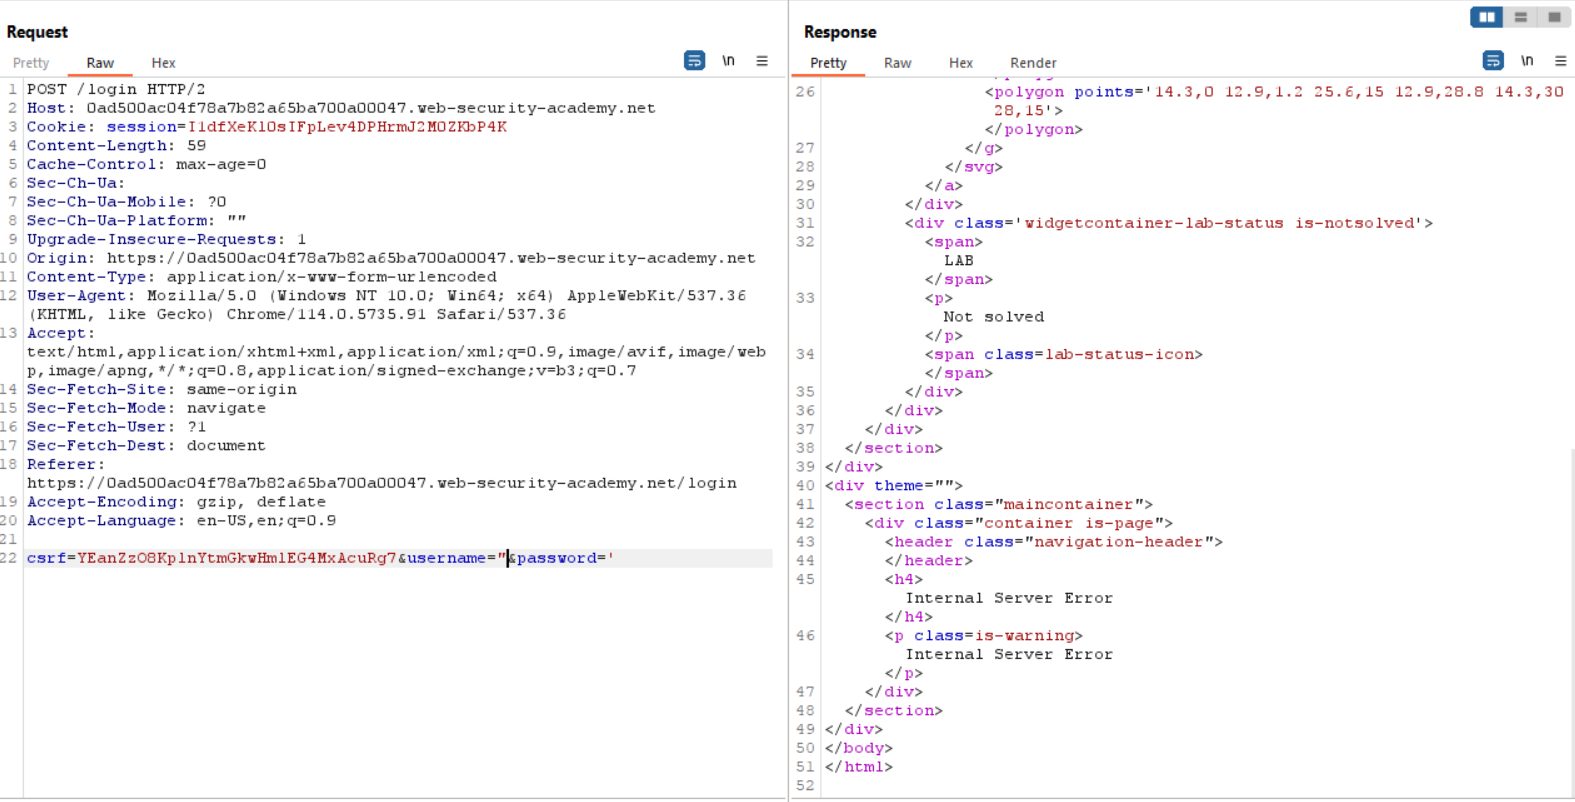Open the Request Hex tab
This screenshot has height=802, width=1575.
(163, 63)
